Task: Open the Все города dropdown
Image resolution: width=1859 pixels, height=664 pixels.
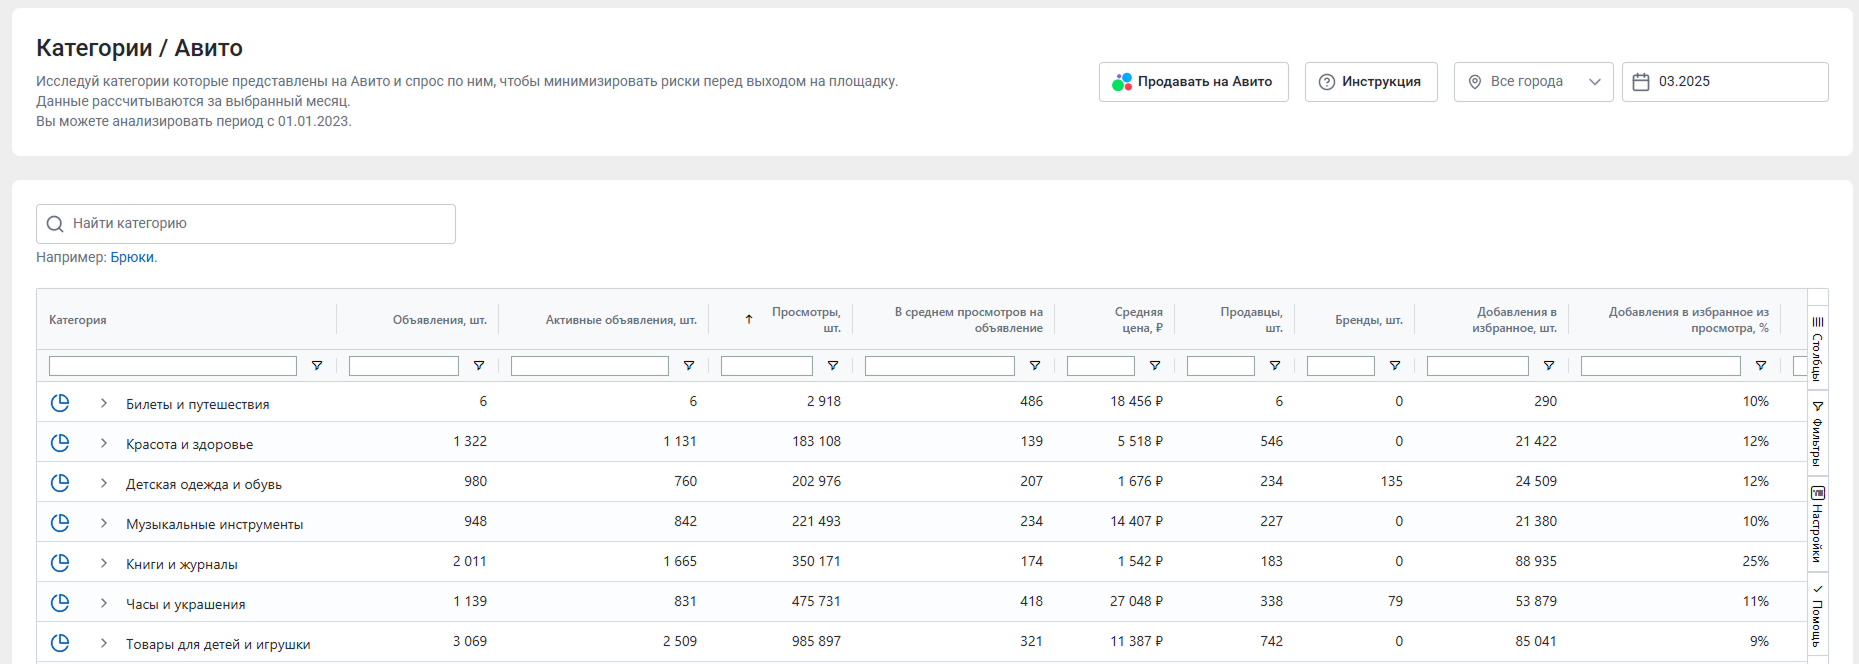Action: pos(1532,82)
